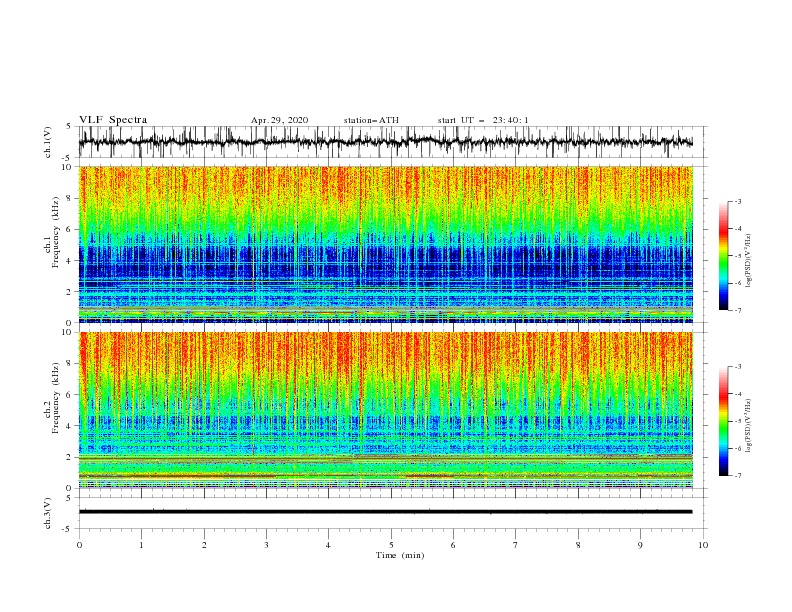Click the "ch.1(V)" waveform axis label
The height and width of the screenshot is (612, 792).
(48, 142)
